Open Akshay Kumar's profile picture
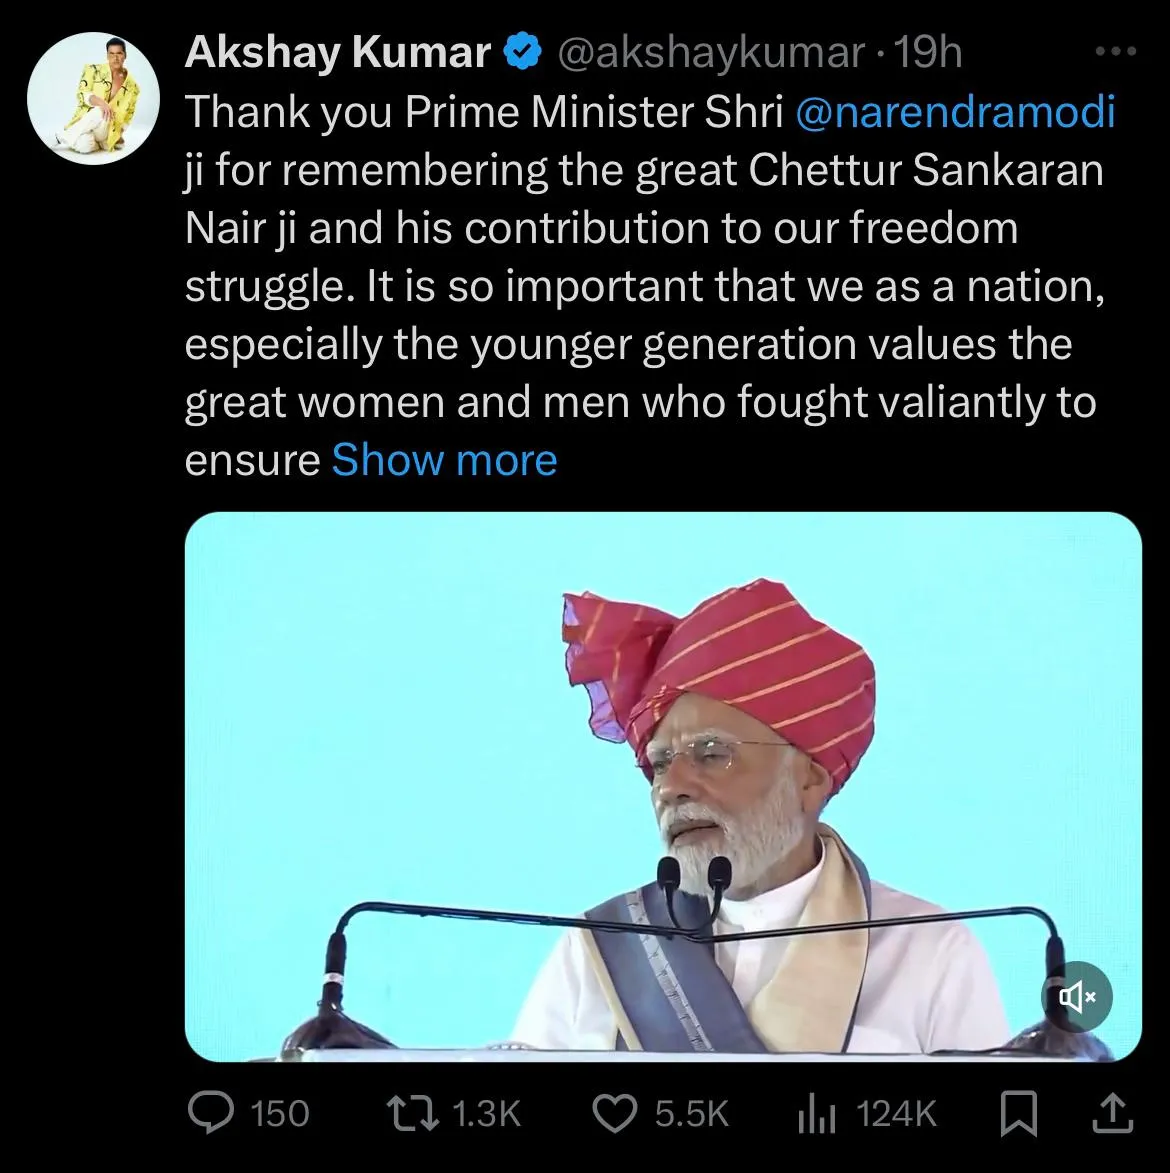This screenshot has height=1173, width=1170. (93, 98)
